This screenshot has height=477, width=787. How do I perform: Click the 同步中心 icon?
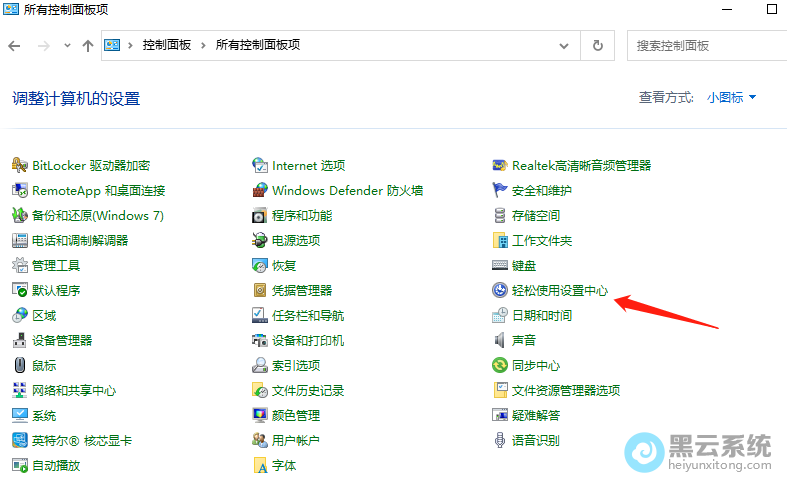click(499, 365)
